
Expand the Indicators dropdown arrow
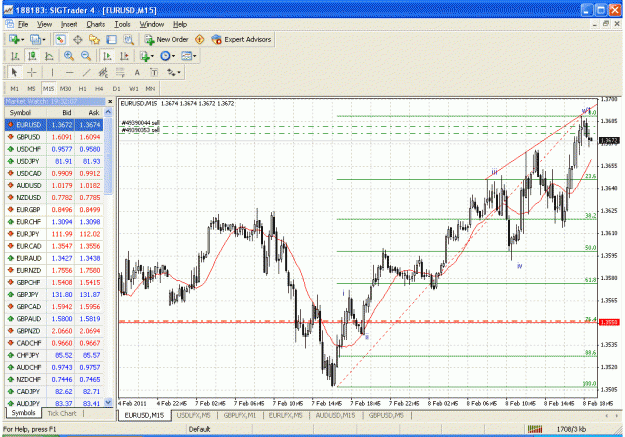[x=153, y=57]
